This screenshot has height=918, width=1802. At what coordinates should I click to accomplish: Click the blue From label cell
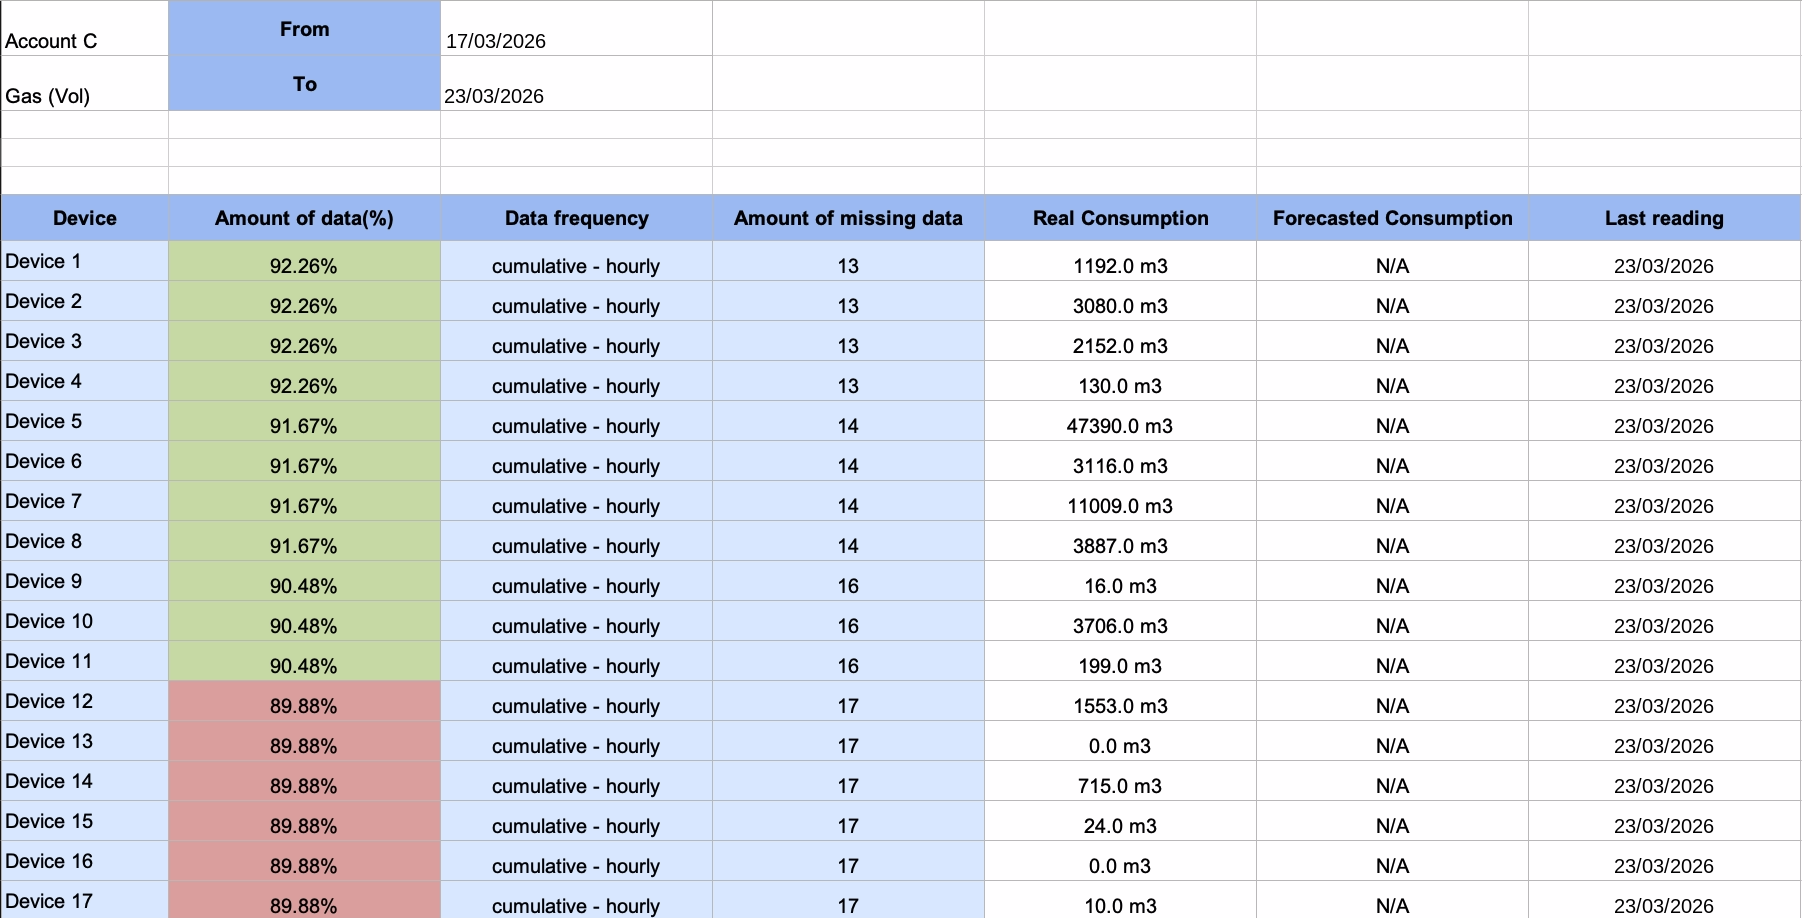pos(304,28)
